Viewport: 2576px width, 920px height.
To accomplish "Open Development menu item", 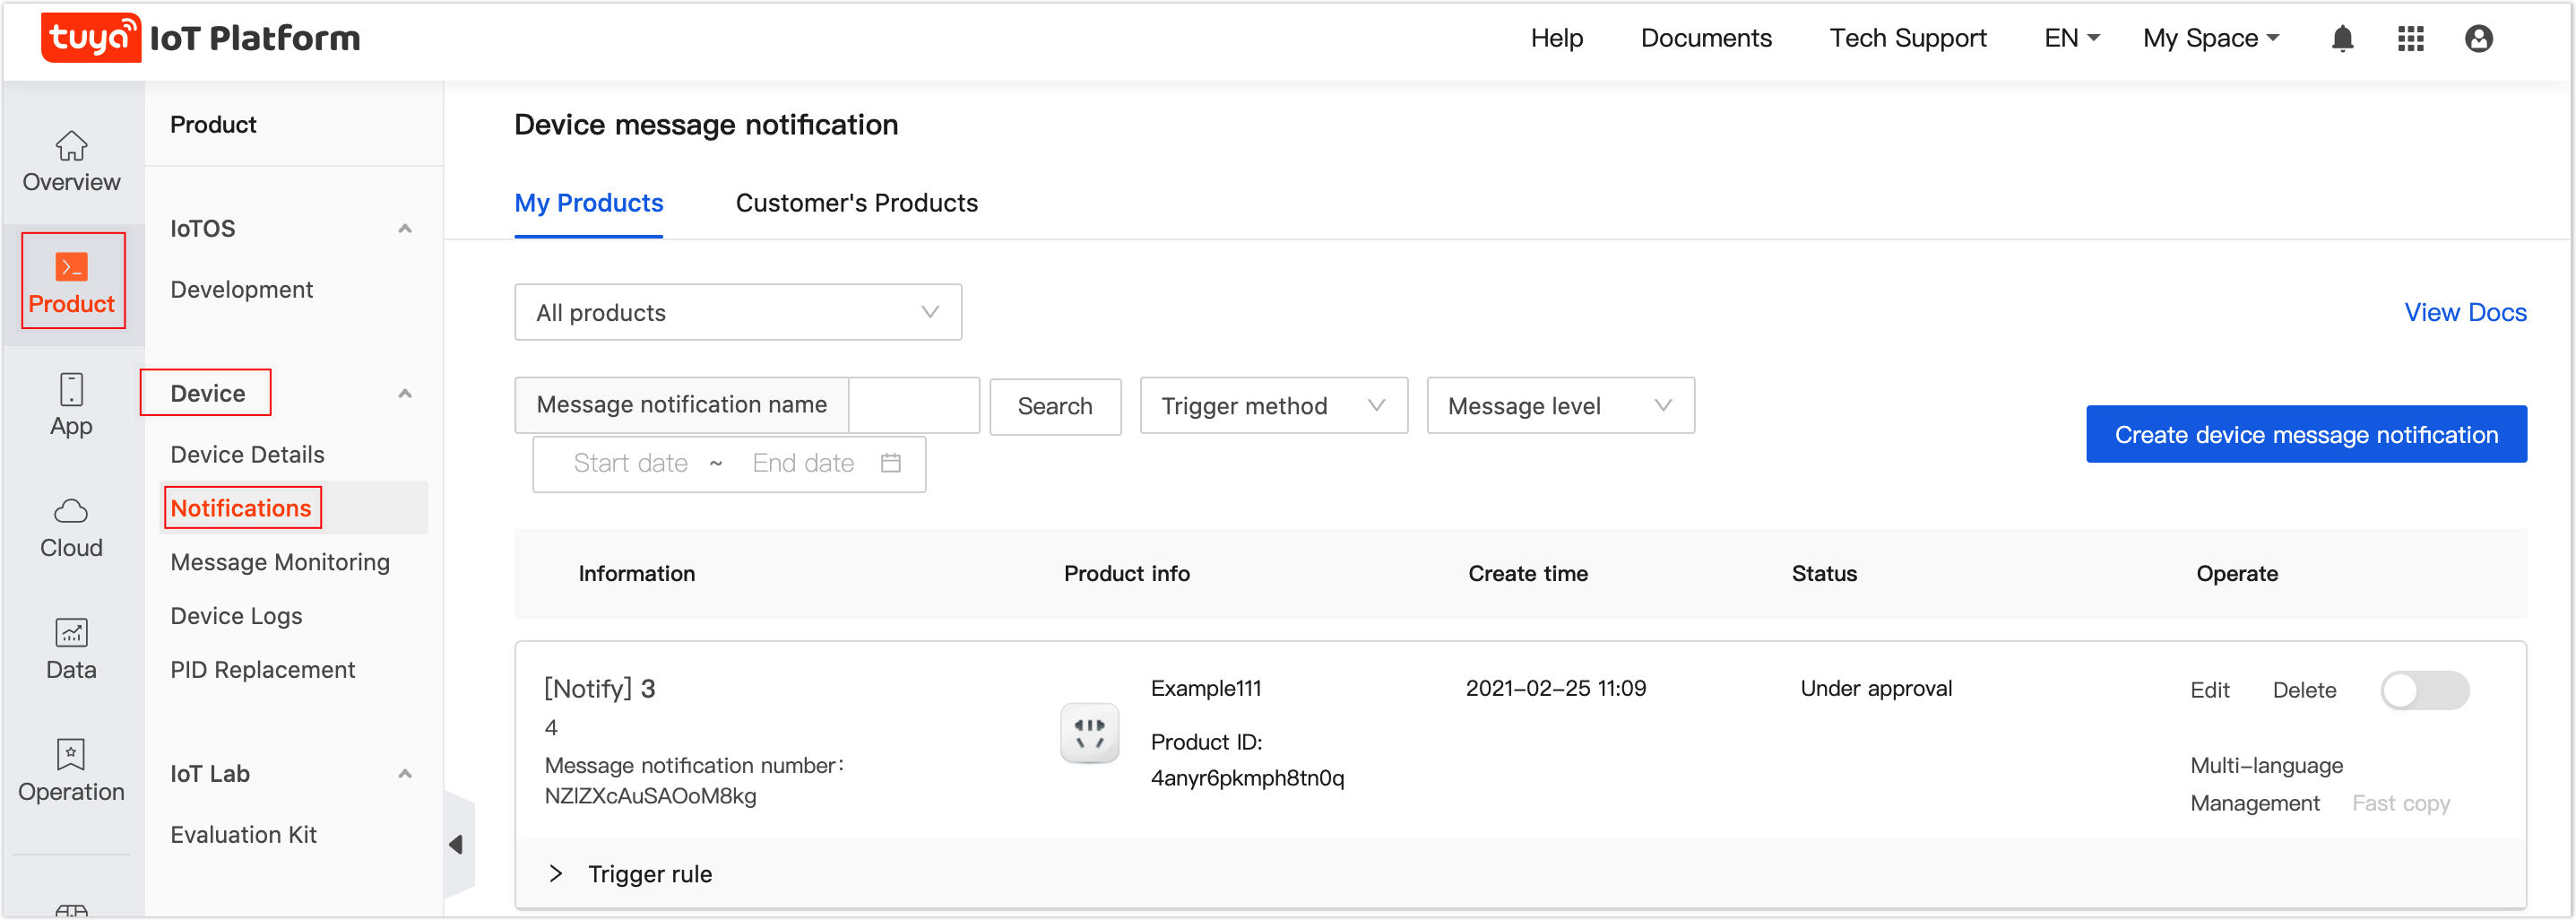I will [242, 290].
